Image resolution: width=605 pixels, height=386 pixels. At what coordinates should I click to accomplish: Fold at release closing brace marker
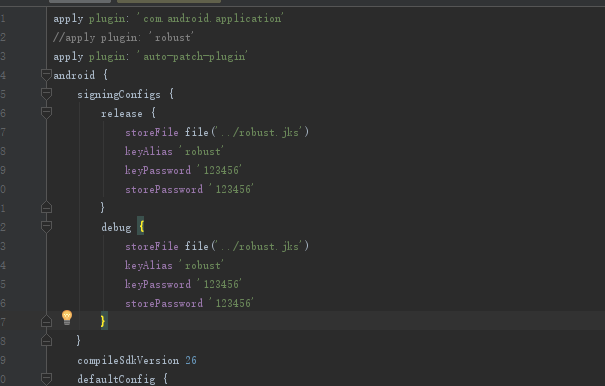[46, 207]
